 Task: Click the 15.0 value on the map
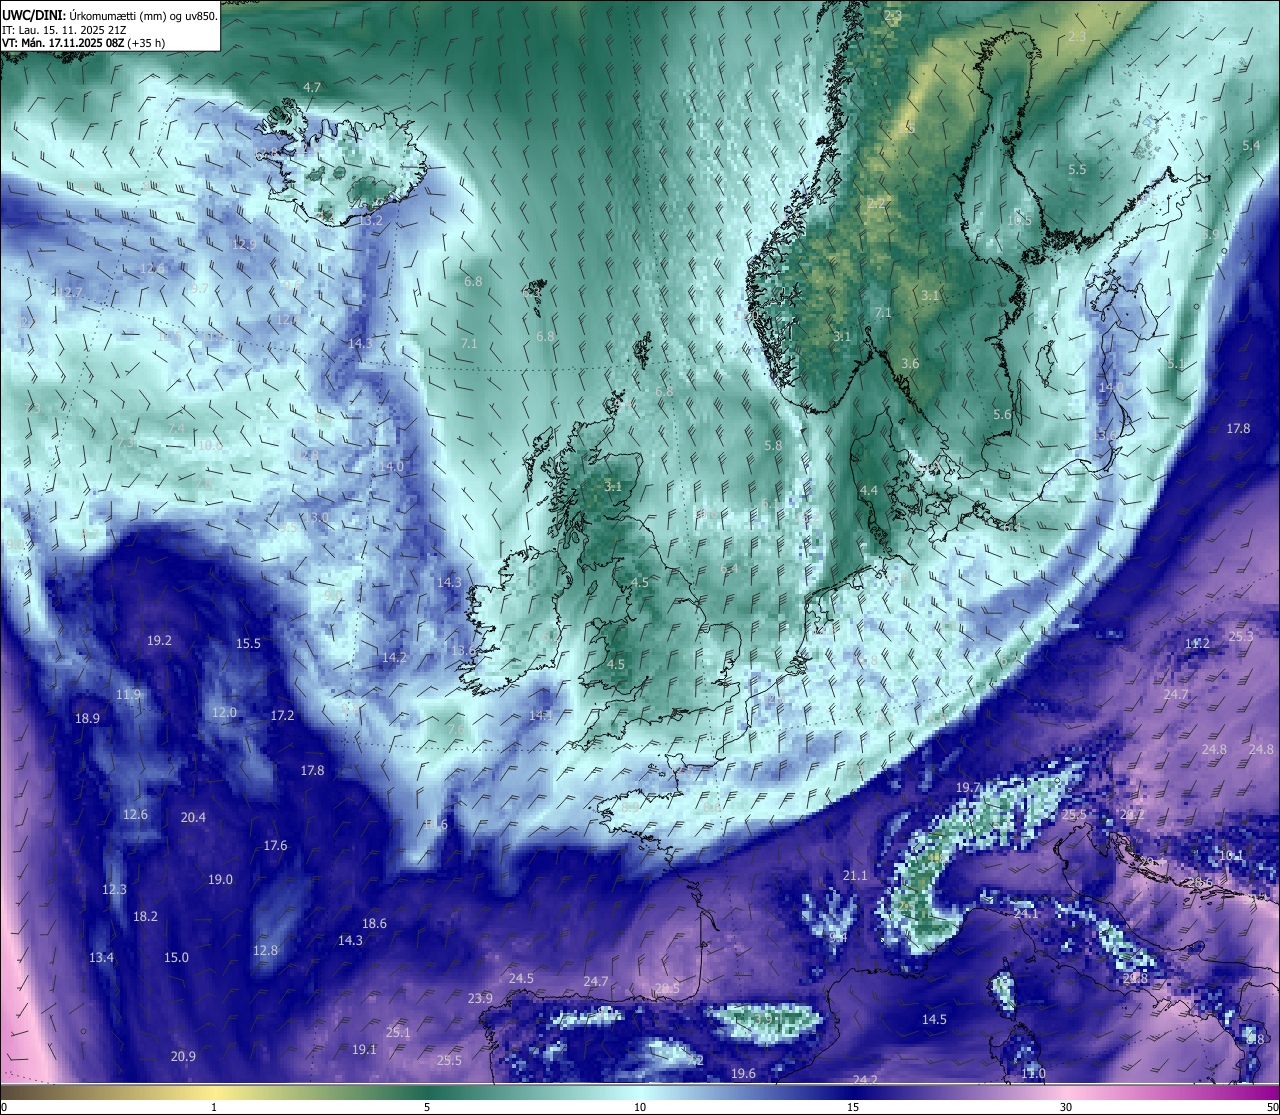point(176,958)
